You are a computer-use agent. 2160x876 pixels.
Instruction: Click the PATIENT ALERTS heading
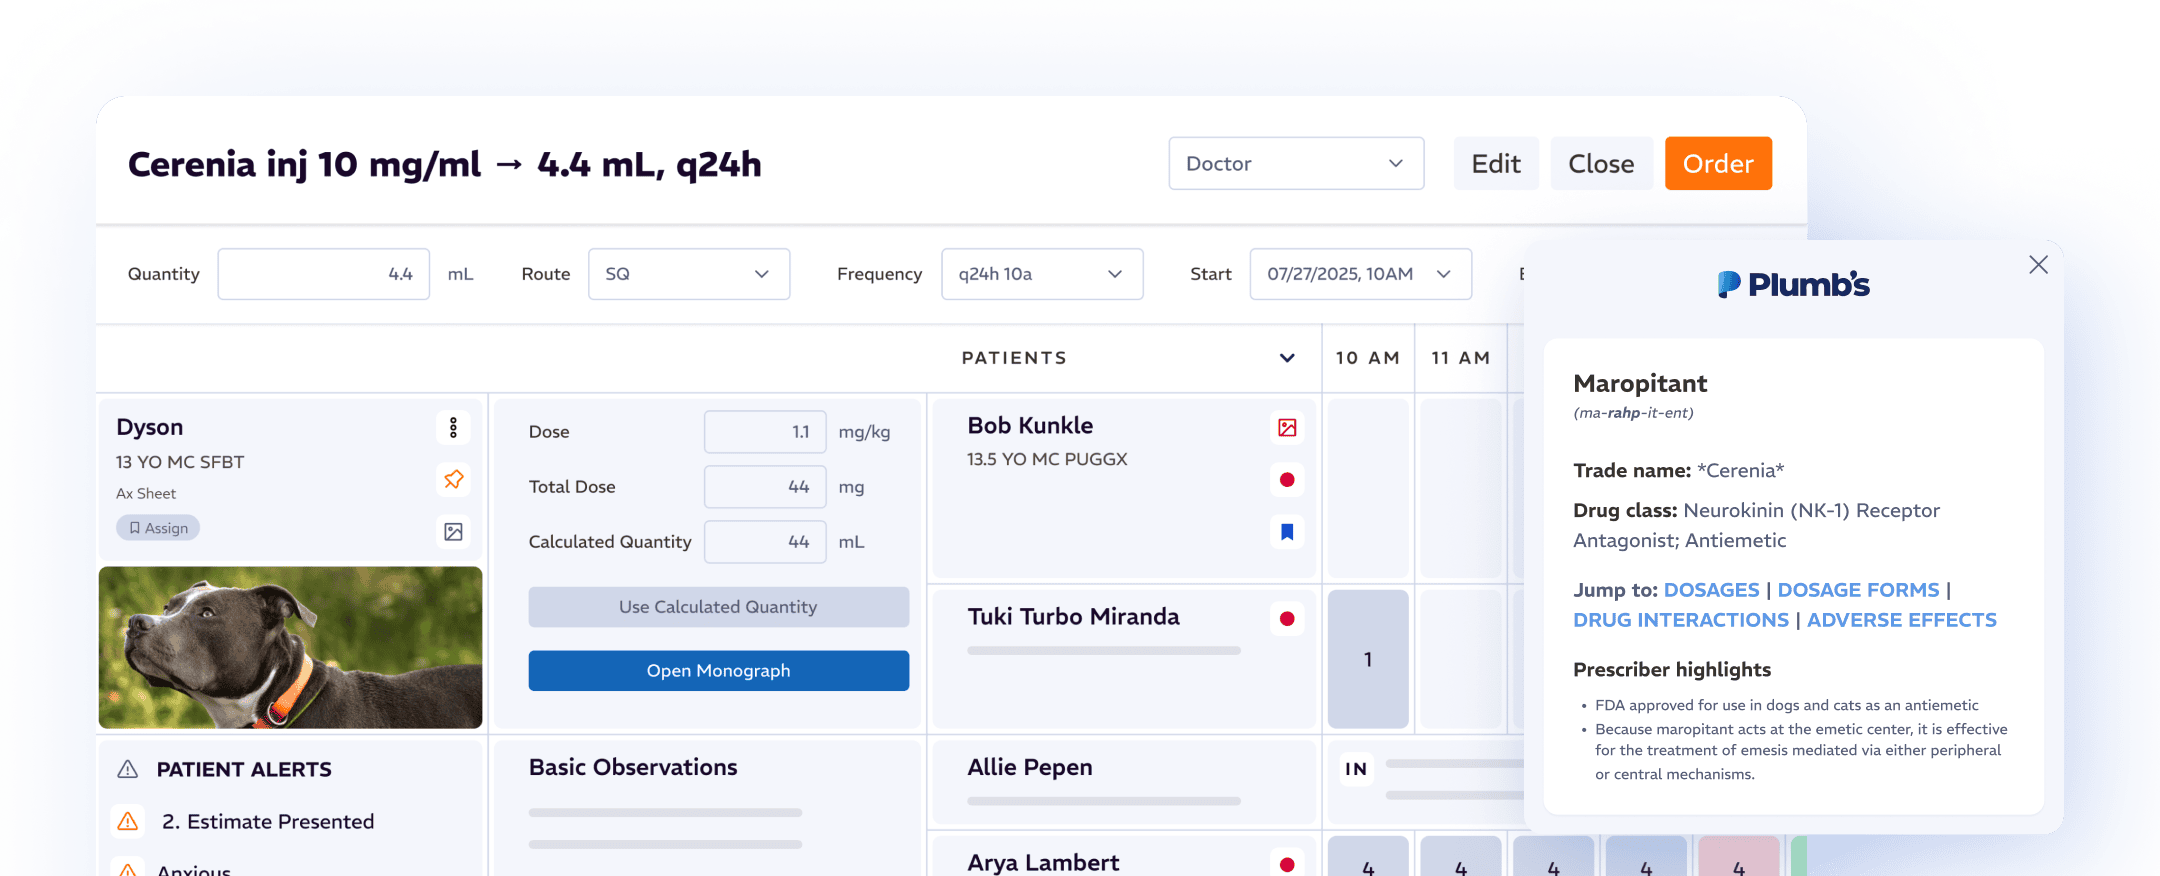pyautogui.click(x=244, y=769)
